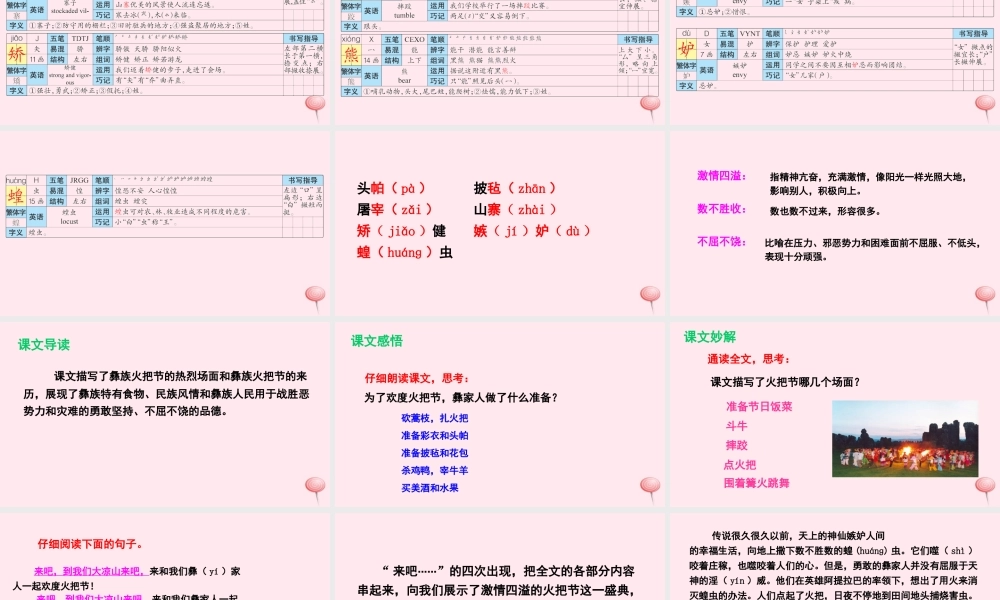Click the word 嫉(jí)妒(dù)
This screenshot has width=1000, height=600.
(x=532, y=231)
